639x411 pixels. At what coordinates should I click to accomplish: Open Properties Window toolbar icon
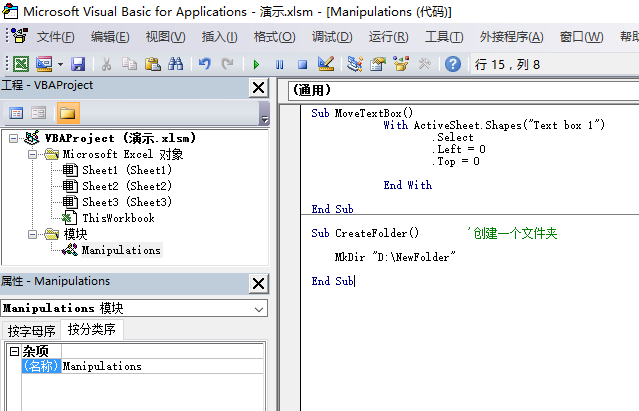378,64
